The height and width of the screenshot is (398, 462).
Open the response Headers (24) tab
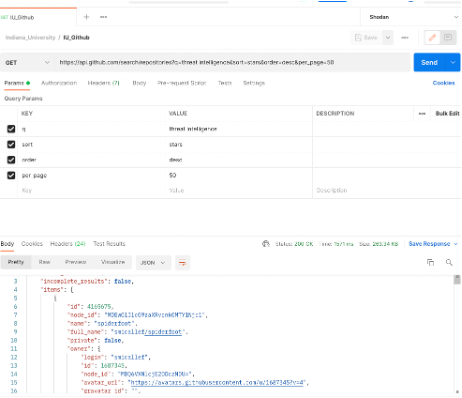tap(68, 244)
